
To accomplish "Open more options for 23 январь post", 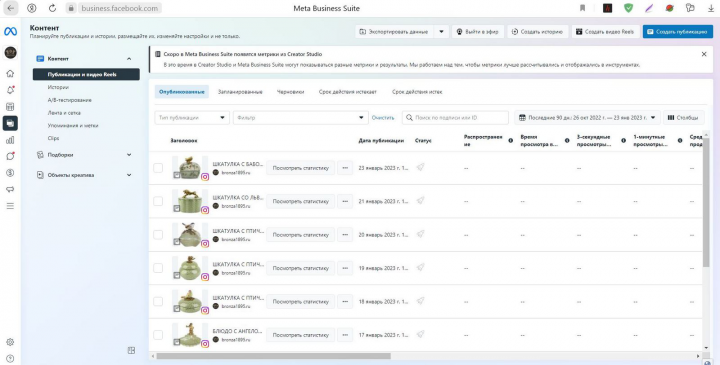I will pyautogui.click(x=345, y=168).
